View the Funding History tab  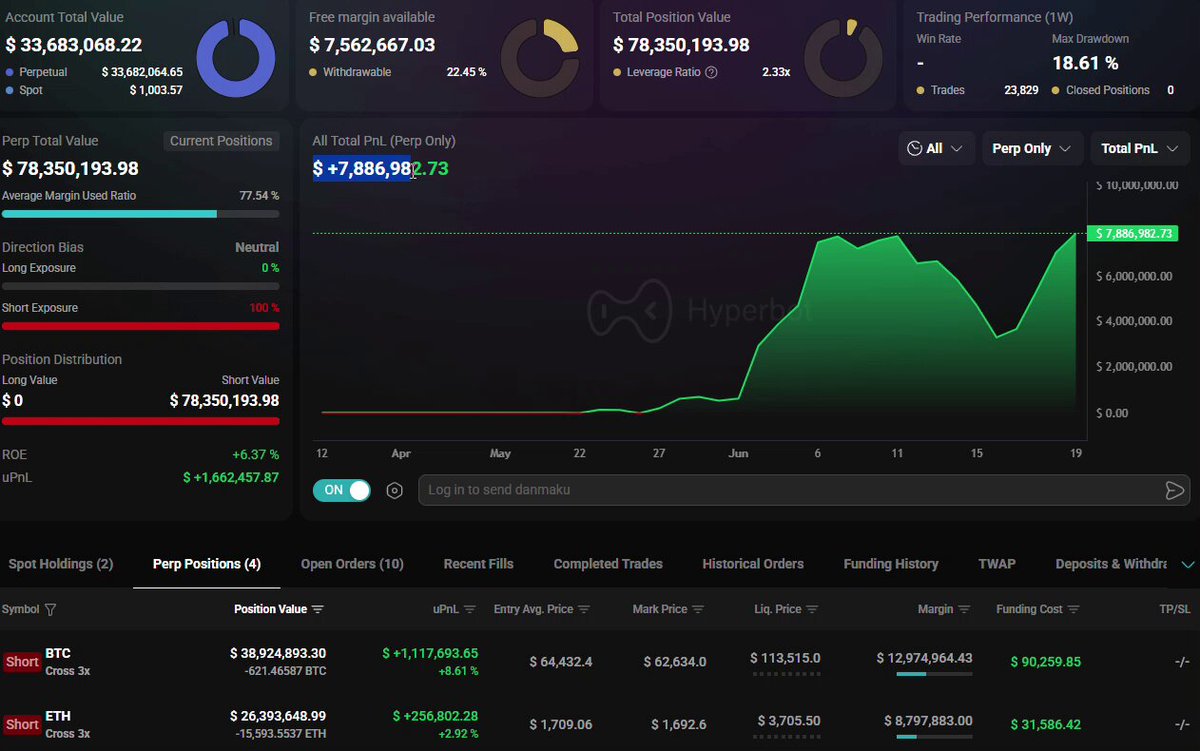891,564
